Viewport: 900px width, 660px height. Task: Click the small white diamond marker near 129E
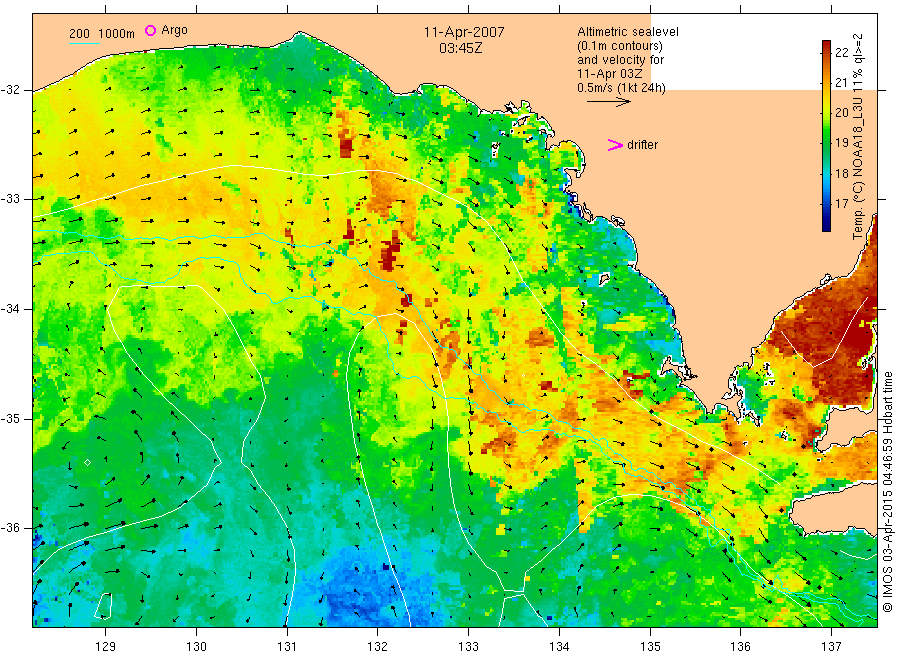[x=87, y=463]
